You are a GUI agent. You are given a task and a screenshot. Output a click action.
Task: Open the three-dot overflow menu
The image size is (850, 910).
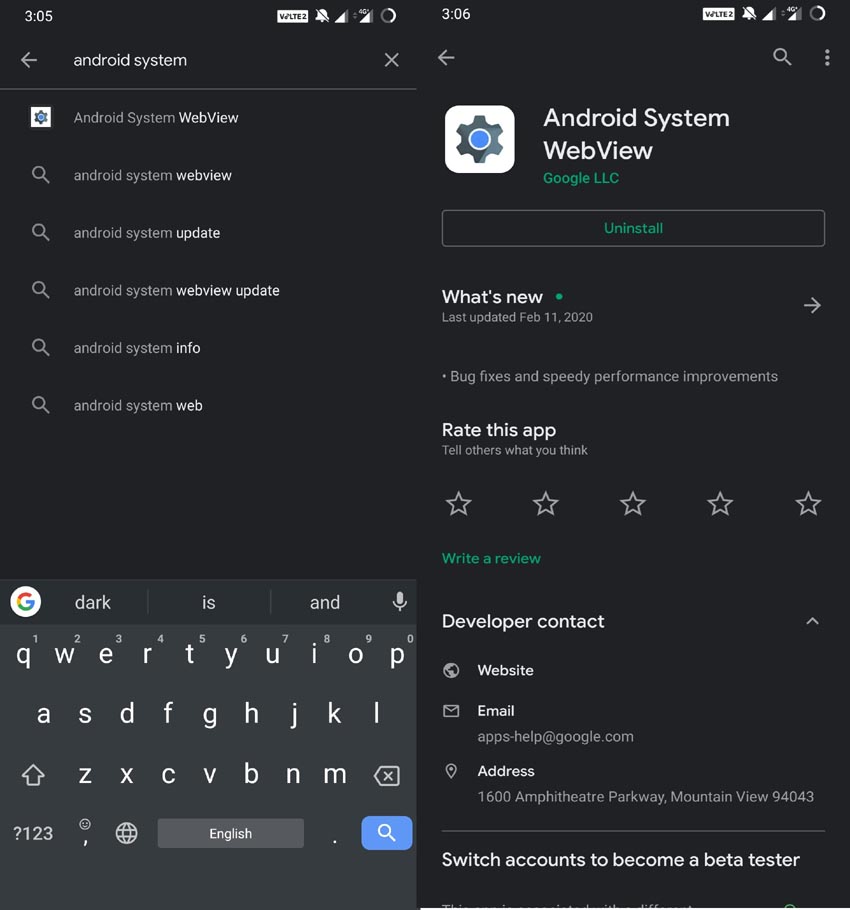pyautogui.click(x=827, y=57)
